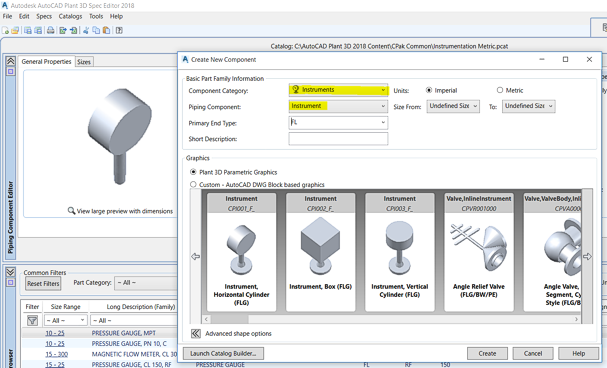Click the Export to Excel toolbar icon

pos(63,30)
